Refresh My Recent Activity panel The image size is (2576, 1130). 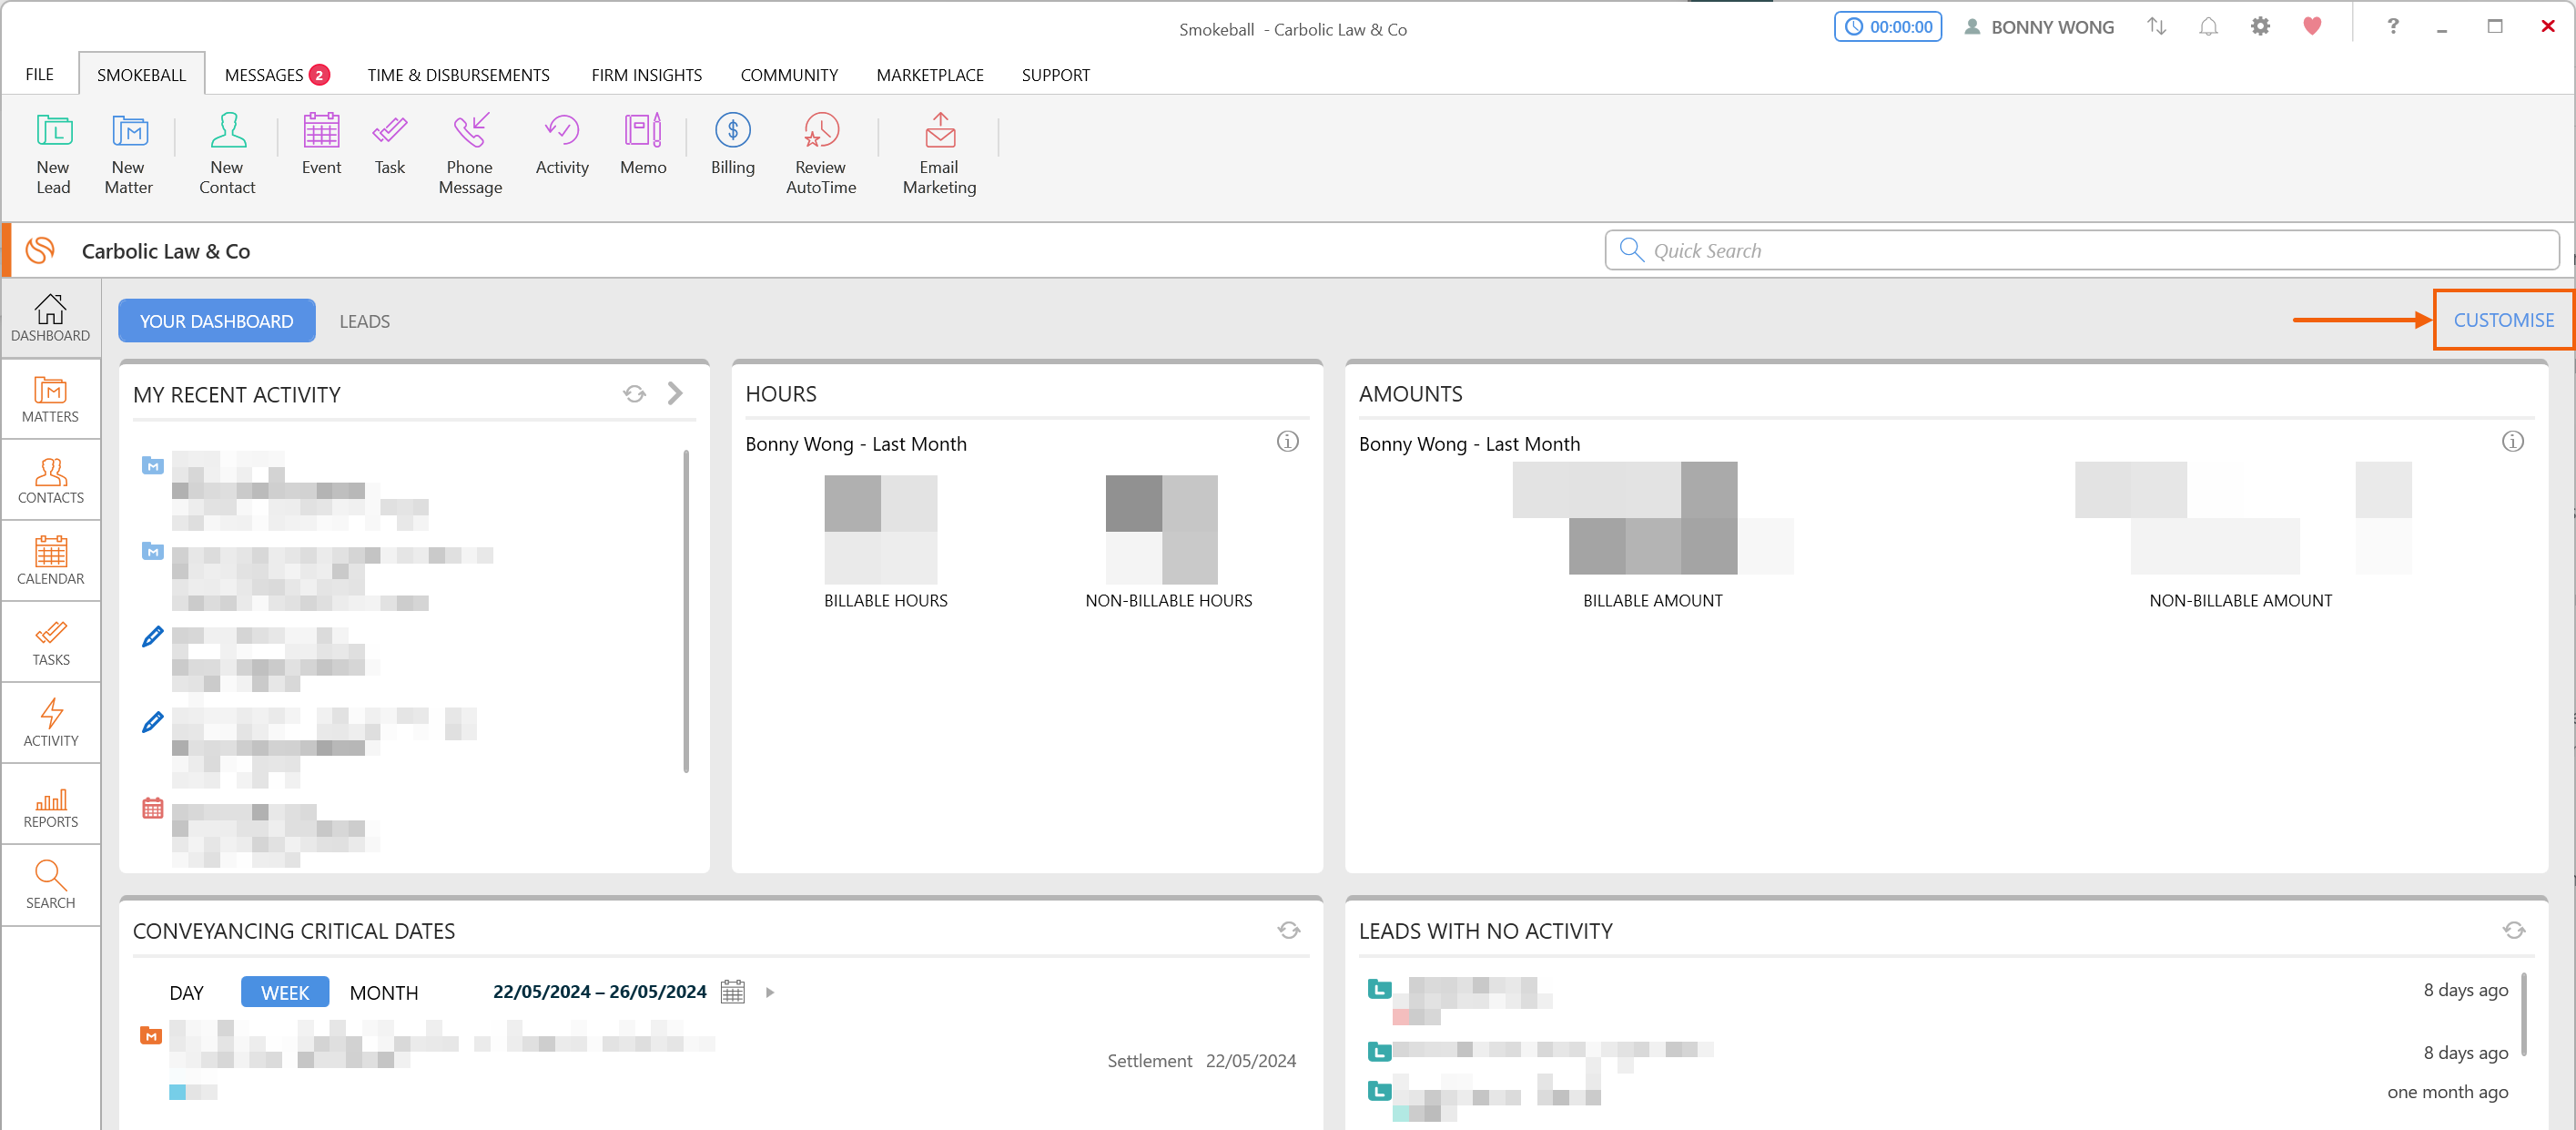pos(634,394)
